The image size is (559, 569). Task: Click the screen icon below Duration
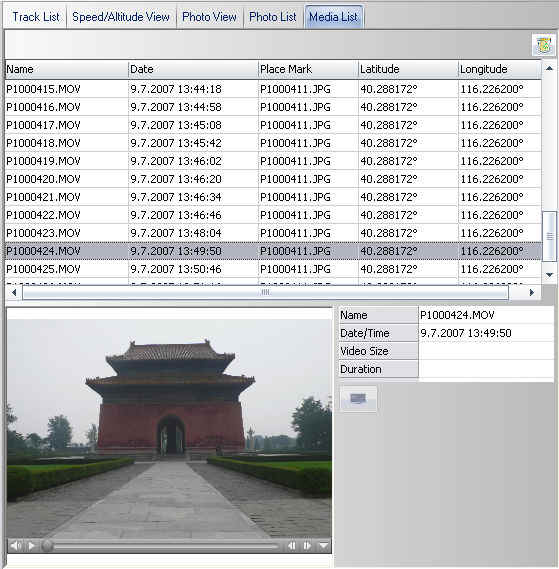click(x=358, y=399)
